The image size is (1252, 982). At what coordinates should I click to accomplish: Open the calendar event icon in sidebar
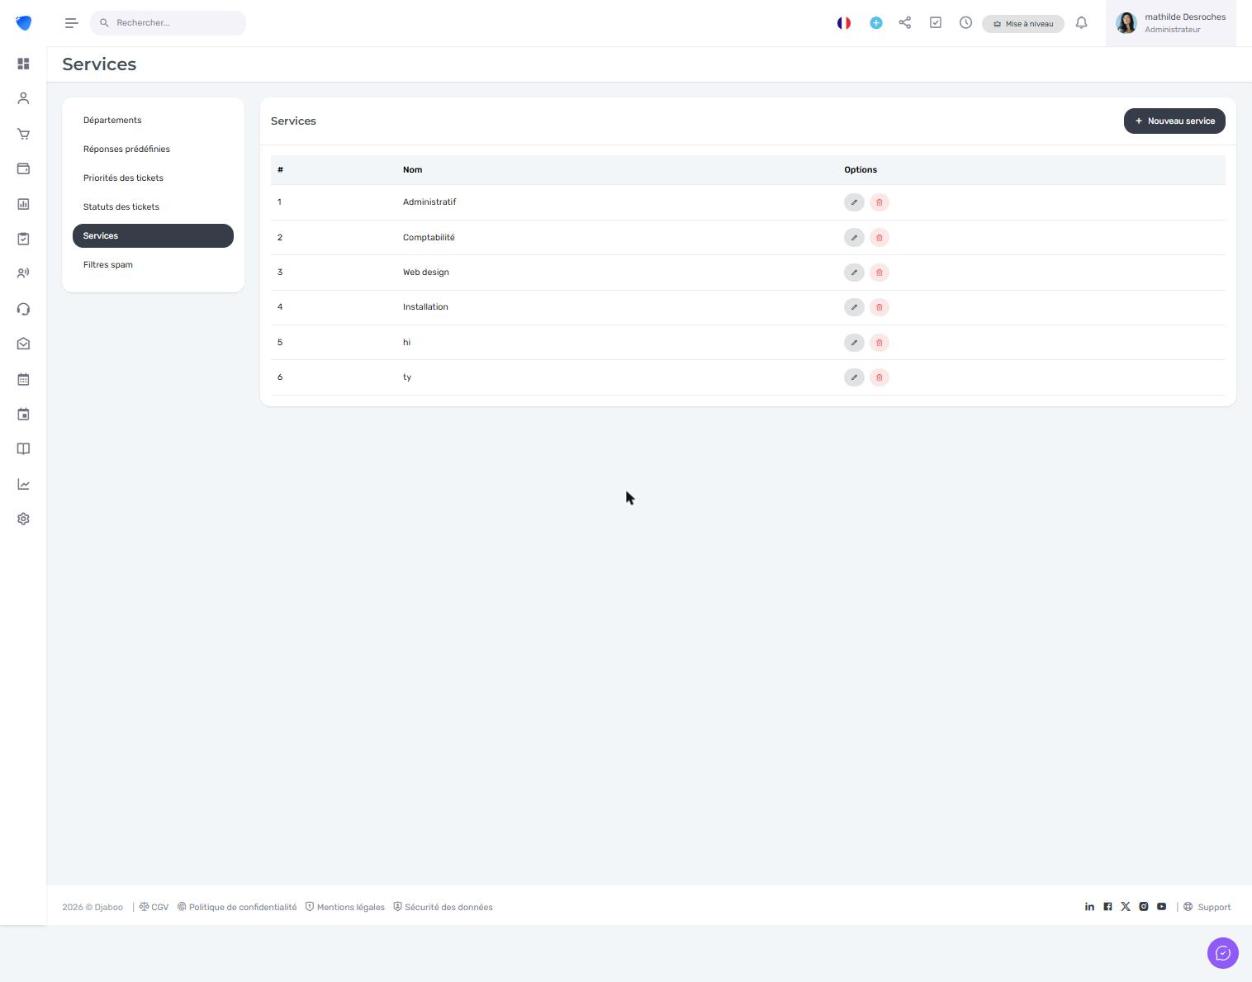(23, 414)
